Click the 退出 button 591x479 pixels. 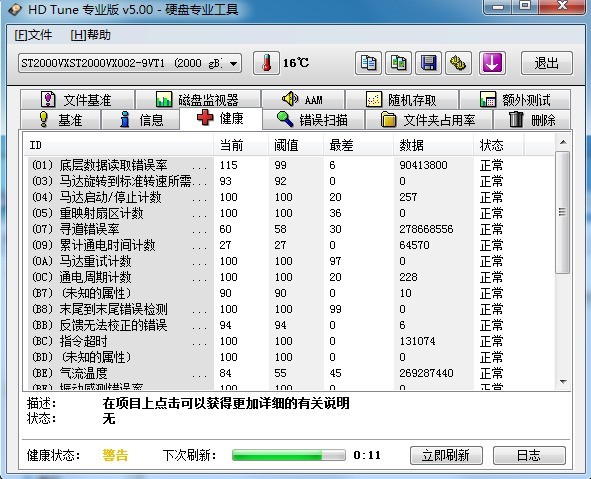tap(547, 63)
